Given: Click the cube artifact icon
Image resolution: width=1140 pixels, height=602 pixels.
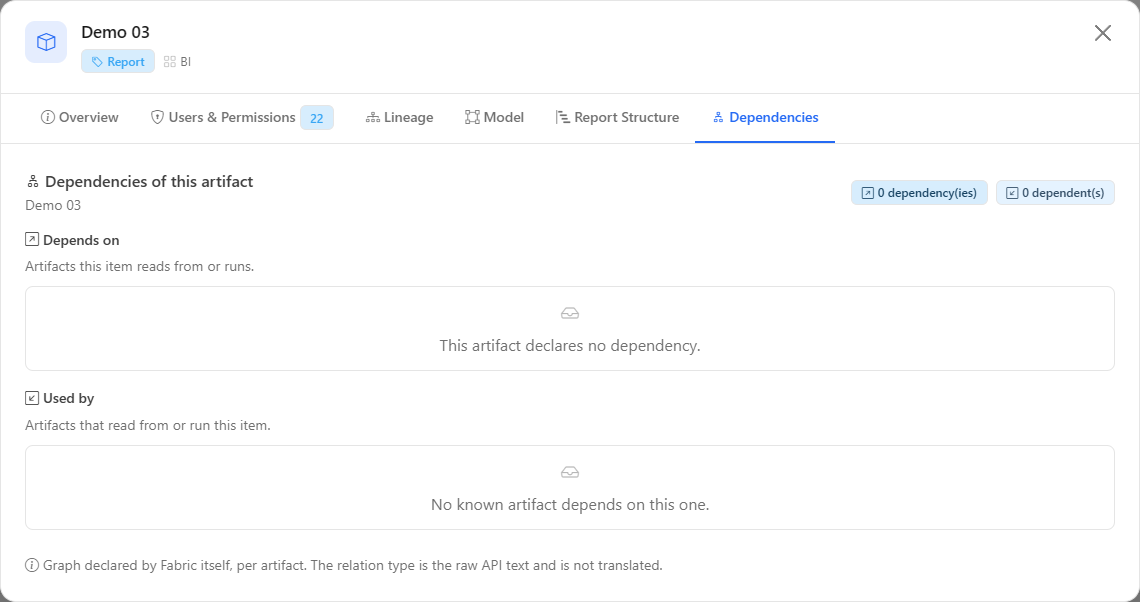Looking at the screenshot, I should click(46, 42).
